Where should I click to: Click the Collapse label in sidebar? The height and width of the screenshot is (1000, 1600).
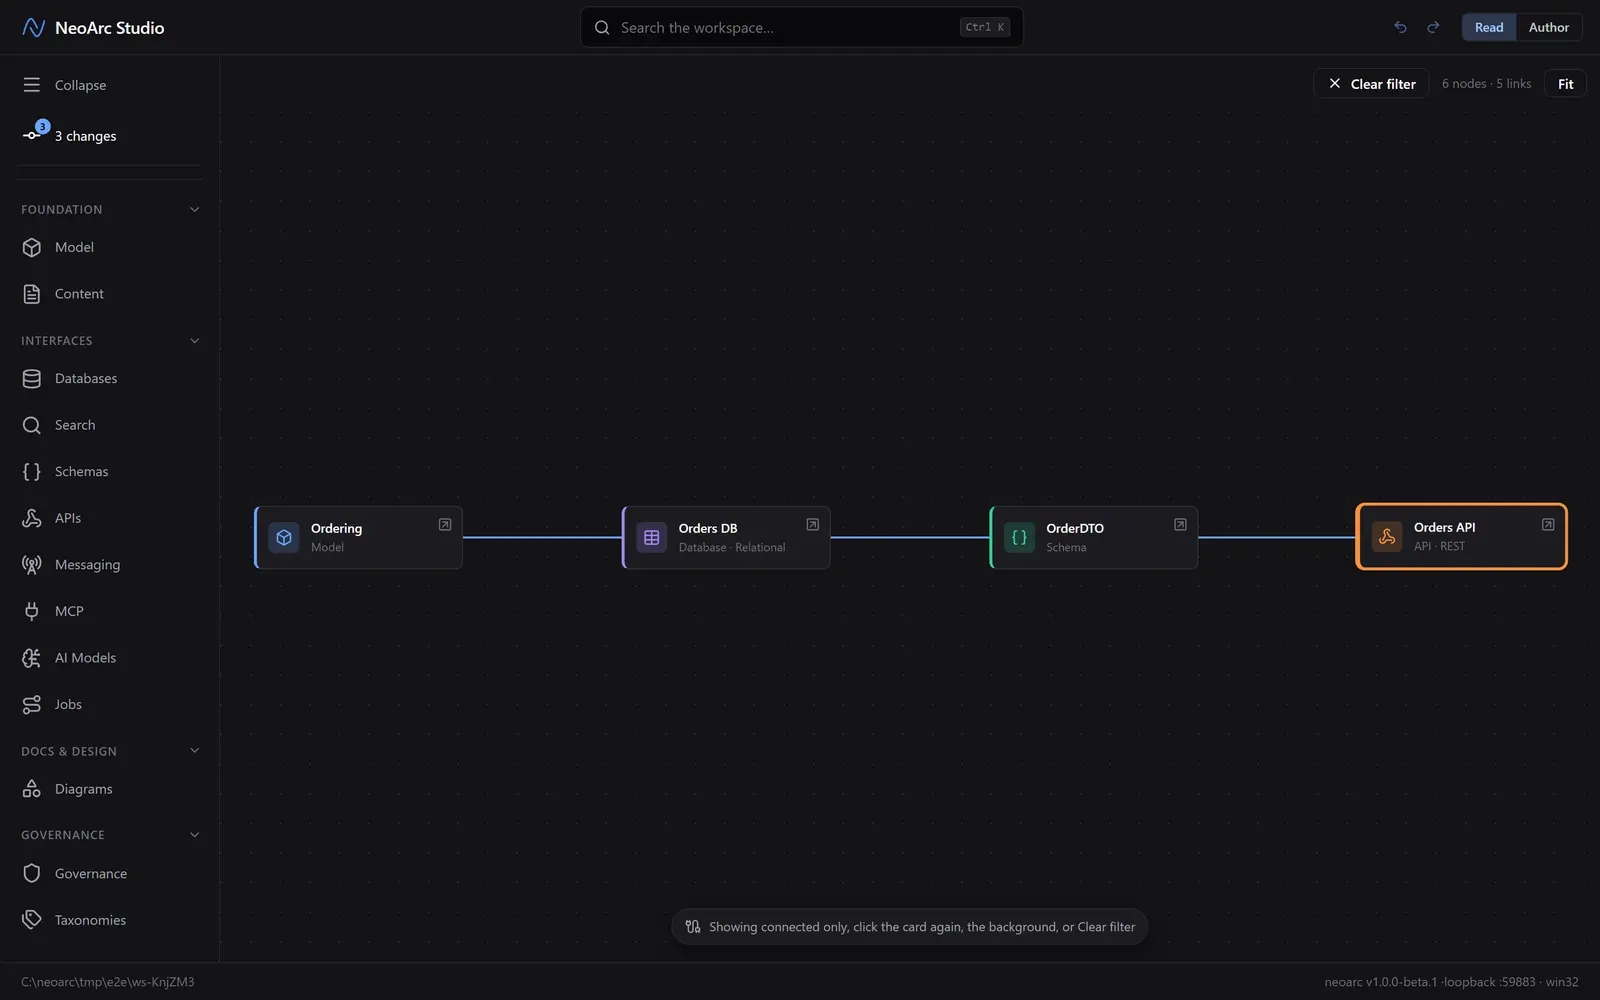80,85
